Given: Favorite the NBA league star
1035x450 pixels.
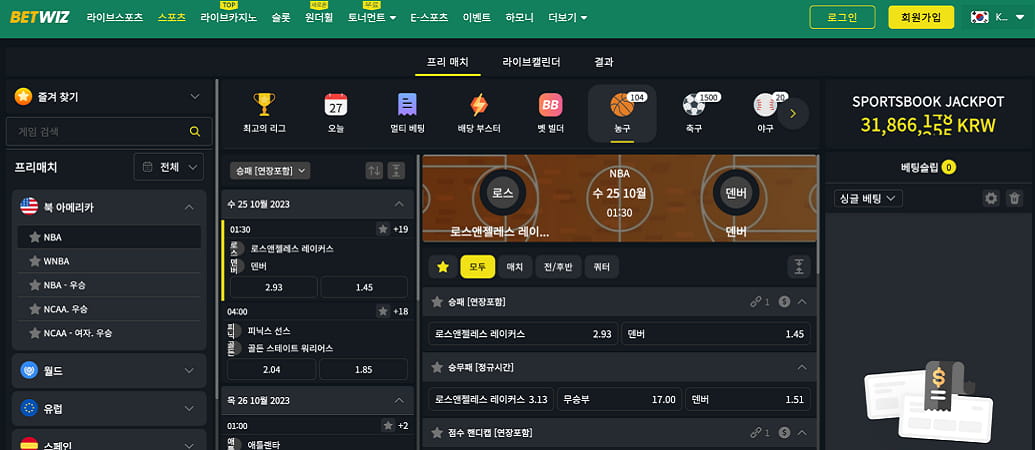Looking at the screenshot, I should [x=34, y=237].
